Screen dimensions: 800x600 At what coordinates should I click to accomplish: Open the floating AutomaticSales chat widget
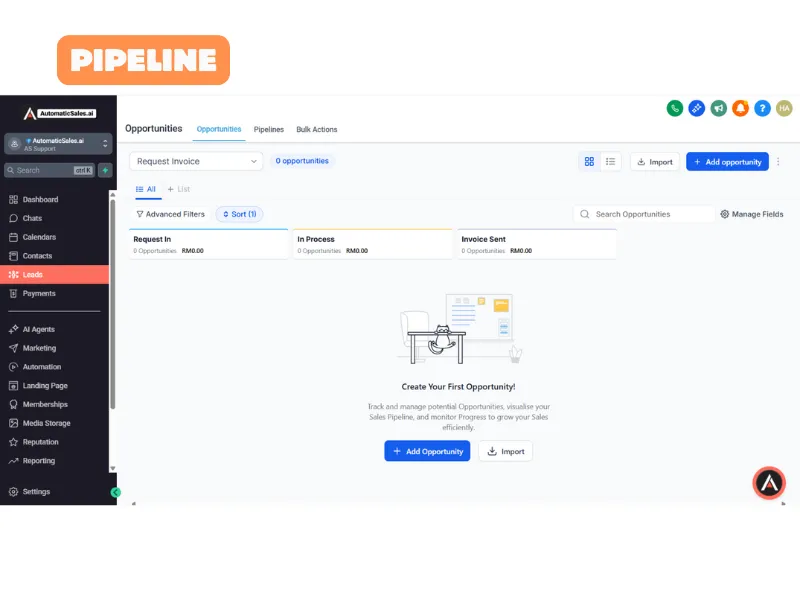pyautogui.click(x=769, y=483)
